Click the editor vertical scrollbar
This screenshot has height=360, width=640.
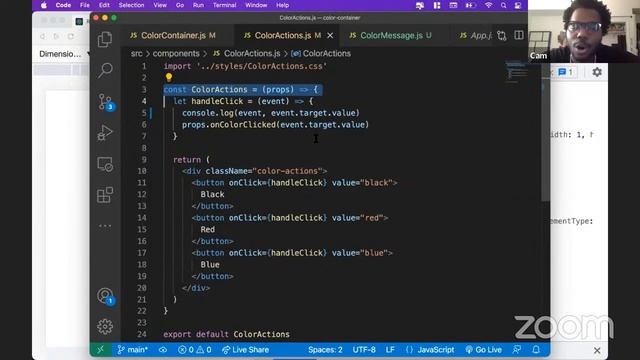pyautogui.click(x=545, y=131)
